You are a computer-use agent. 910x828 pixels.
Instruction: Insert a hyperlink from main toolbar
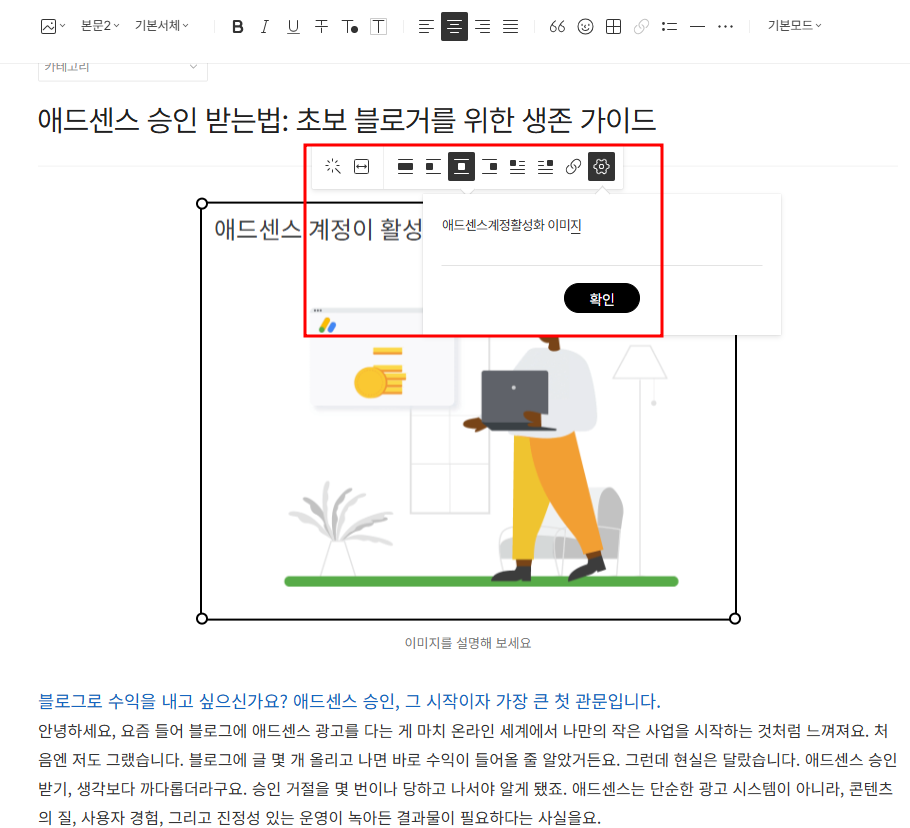(641, 27)
